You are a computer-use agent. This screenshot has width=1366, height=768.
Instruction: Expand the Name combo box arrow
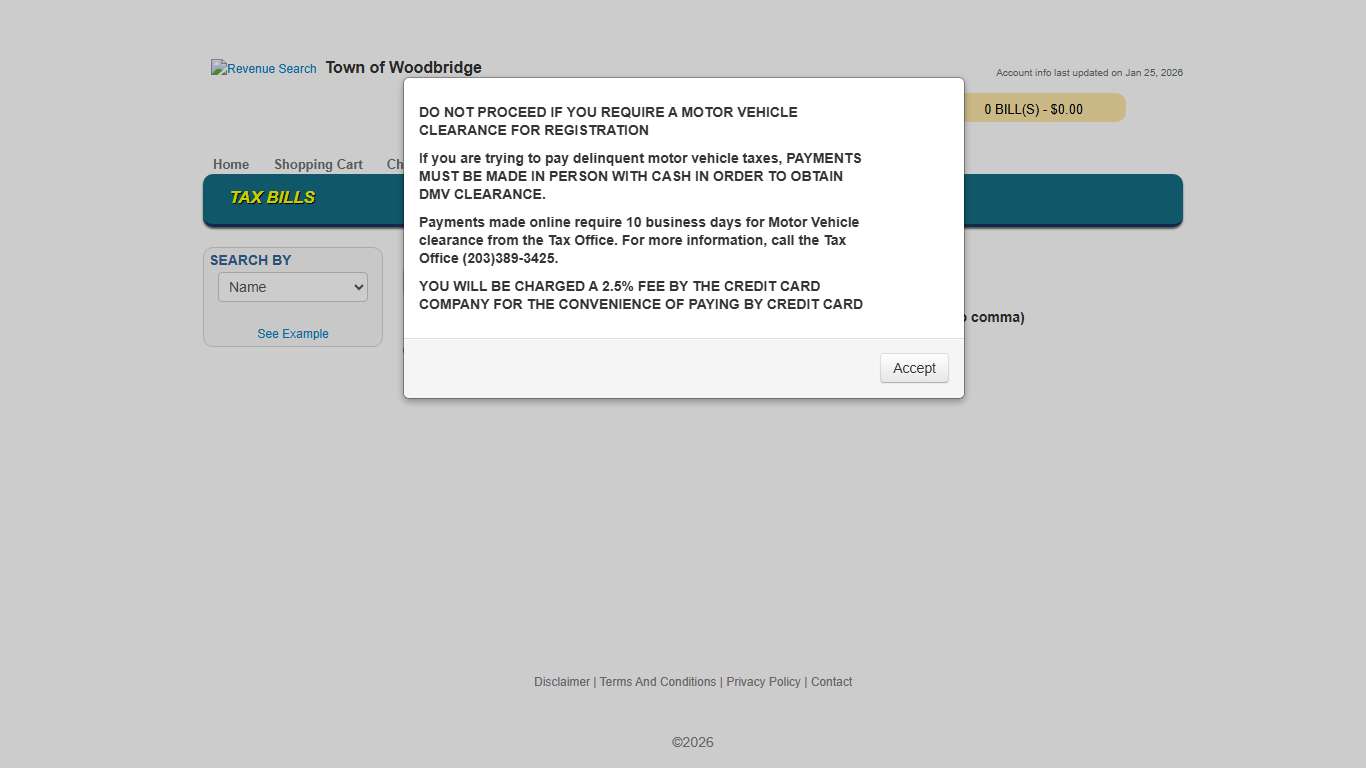pos(358,286)
